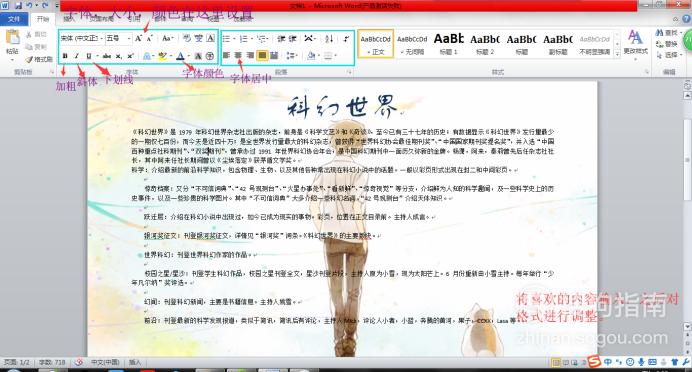Toggle center alignment for paragraph

(238, 55)
